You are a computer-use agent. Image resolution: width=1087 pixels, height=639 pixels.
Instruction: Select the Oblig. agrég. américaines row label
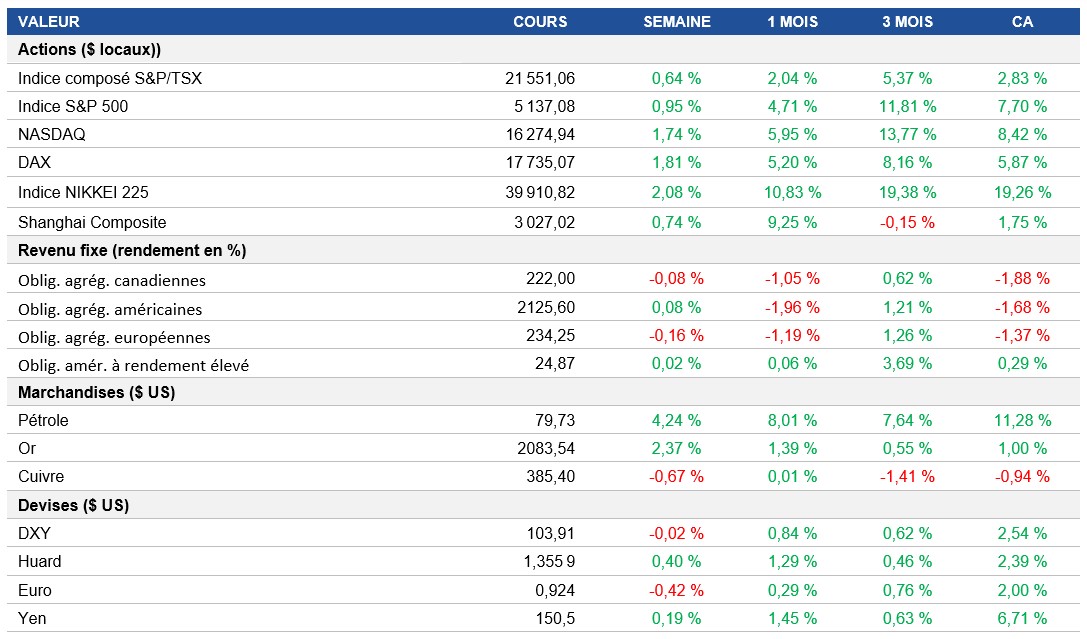click(110, 309)
